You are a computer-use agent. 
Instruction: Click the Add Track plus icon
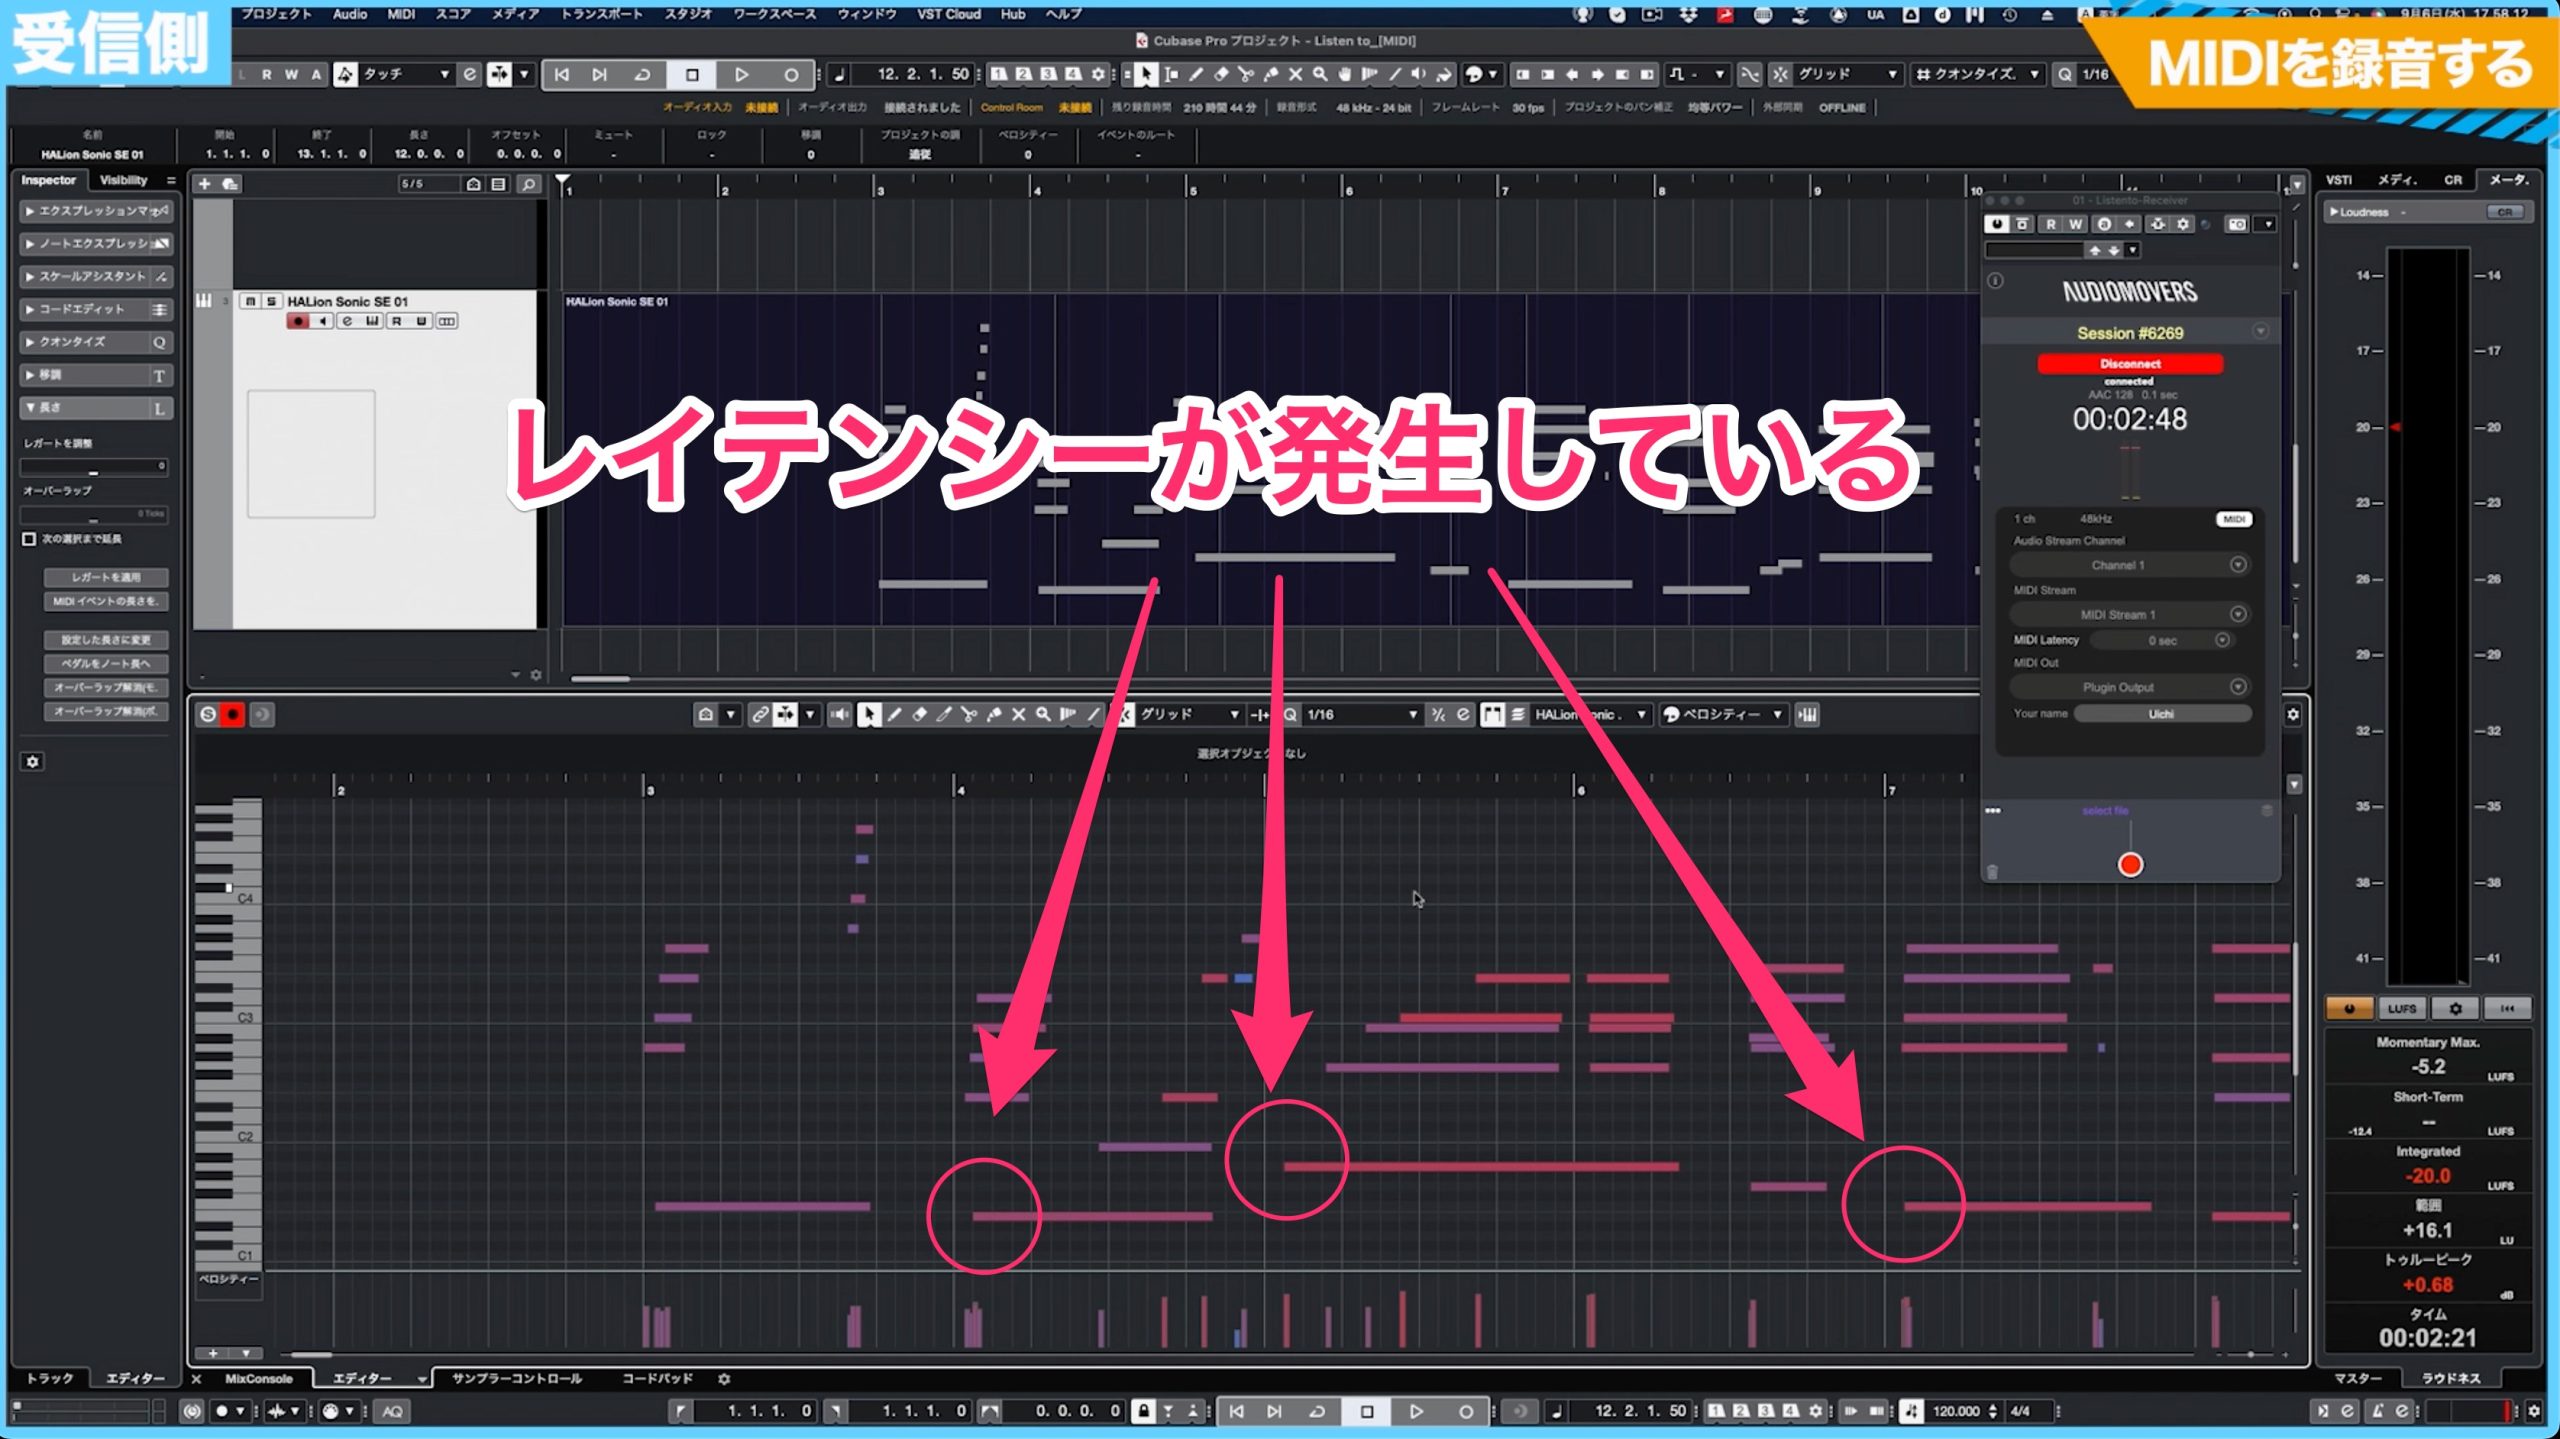tap(204, 184)
